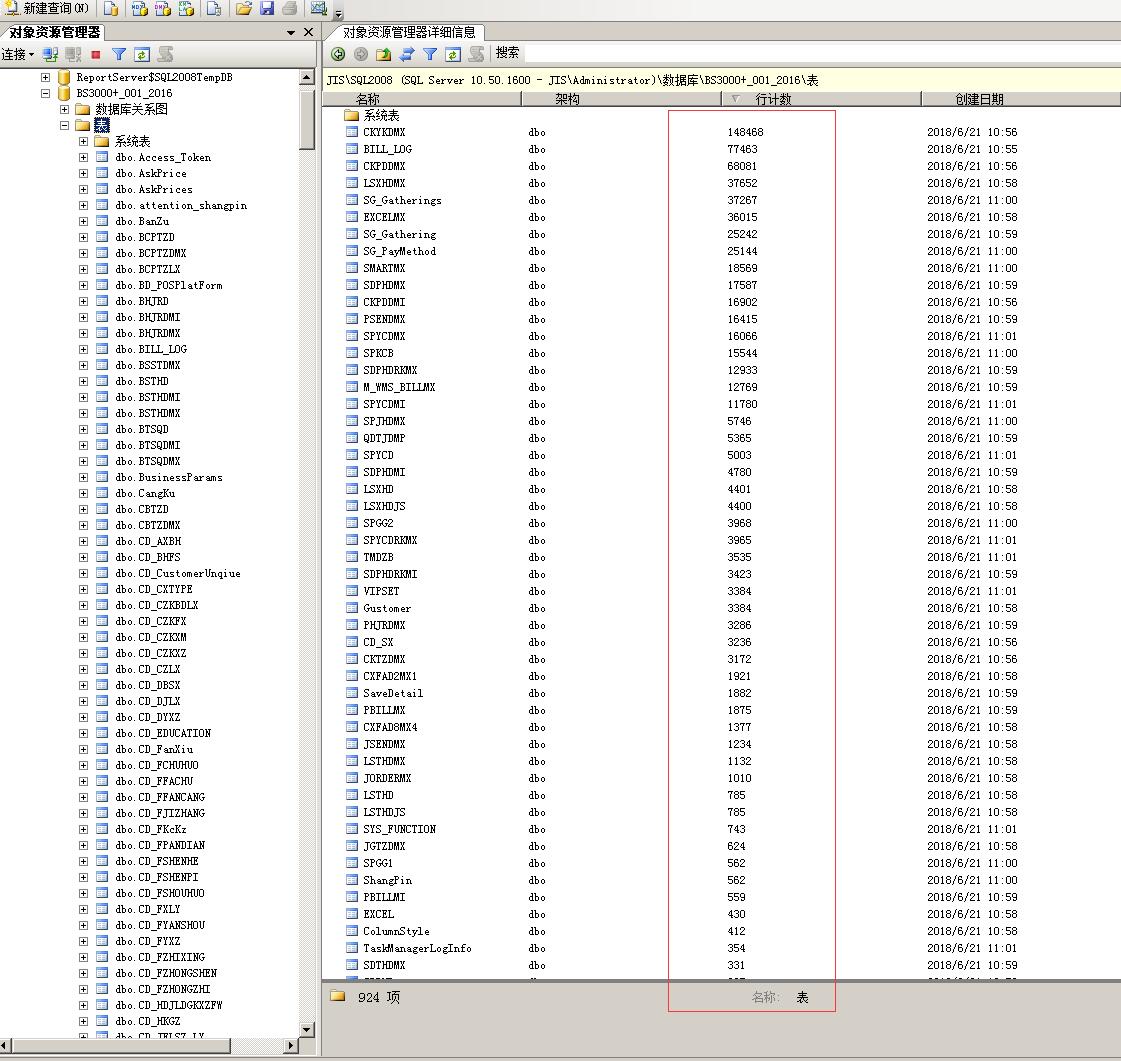This screenshot has height=1061, width=1121.
Task: Collapse the BS3000+_001_2016 database node
Action: pyautogui.click(x=45, y=93)
